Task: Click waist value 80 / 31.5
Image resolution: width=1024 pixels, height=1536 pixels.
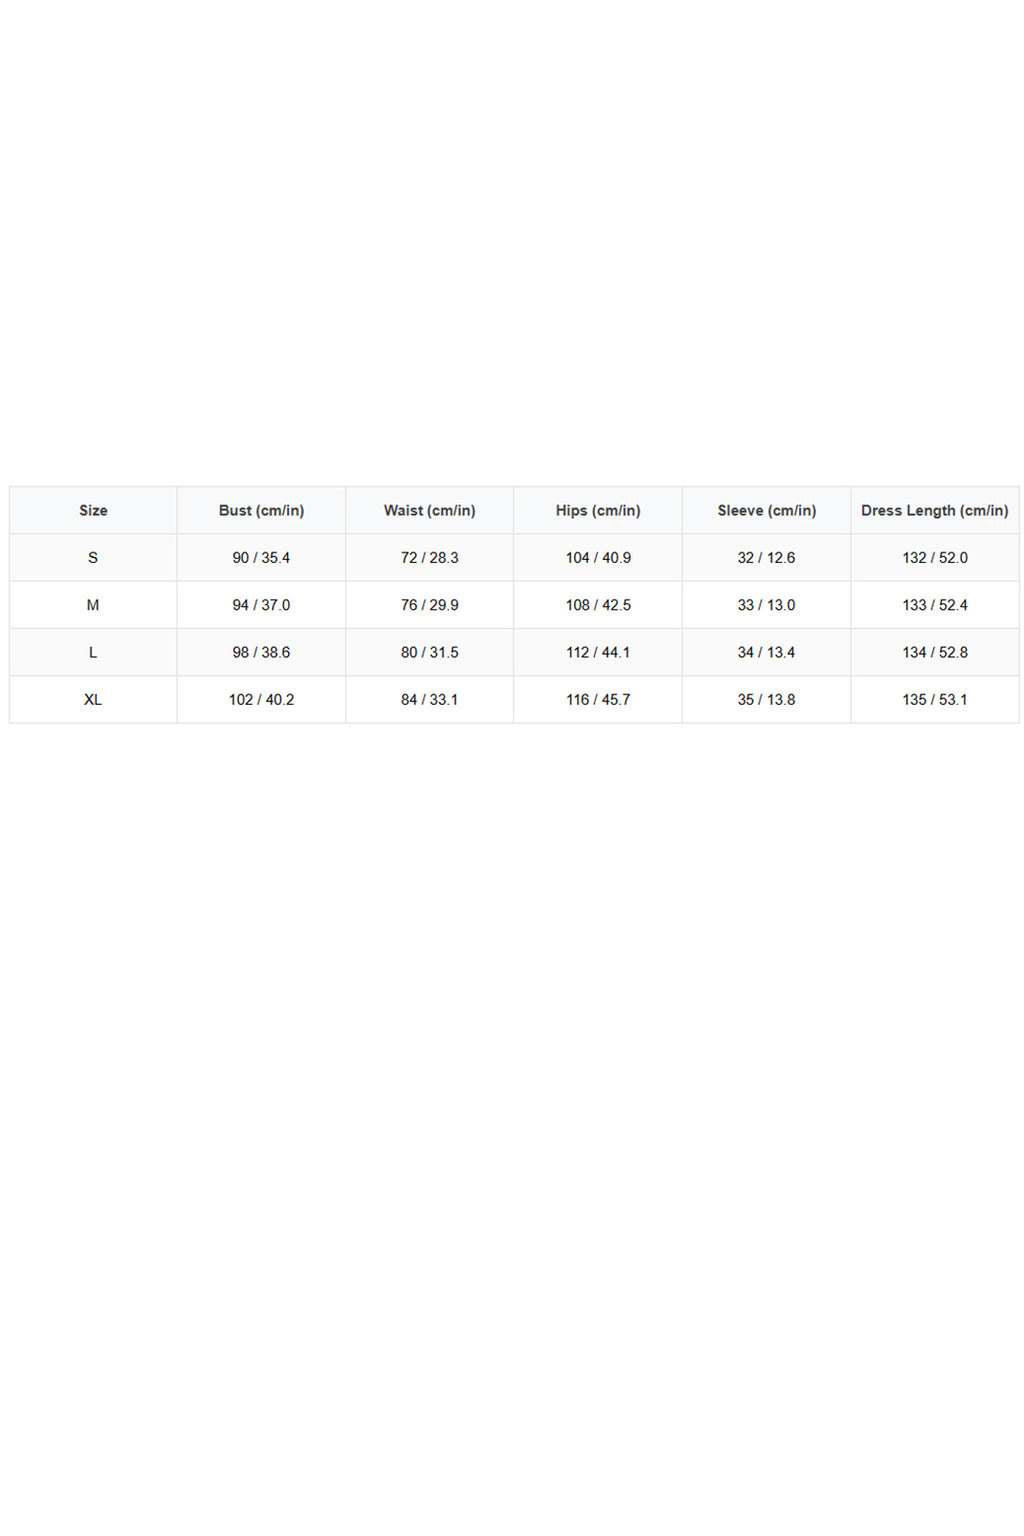Action: [x=430, y=652]
